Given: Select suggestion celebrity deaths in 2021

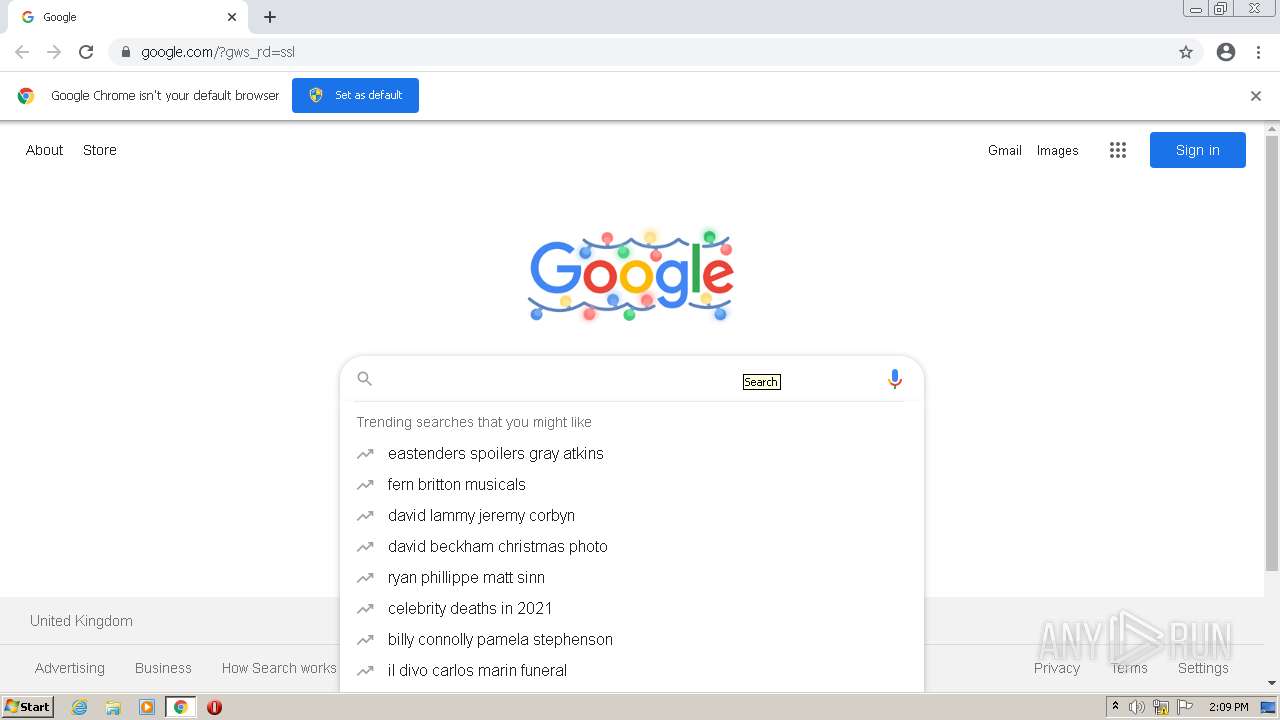Looking at the screenshot, I should coord(470,609).
